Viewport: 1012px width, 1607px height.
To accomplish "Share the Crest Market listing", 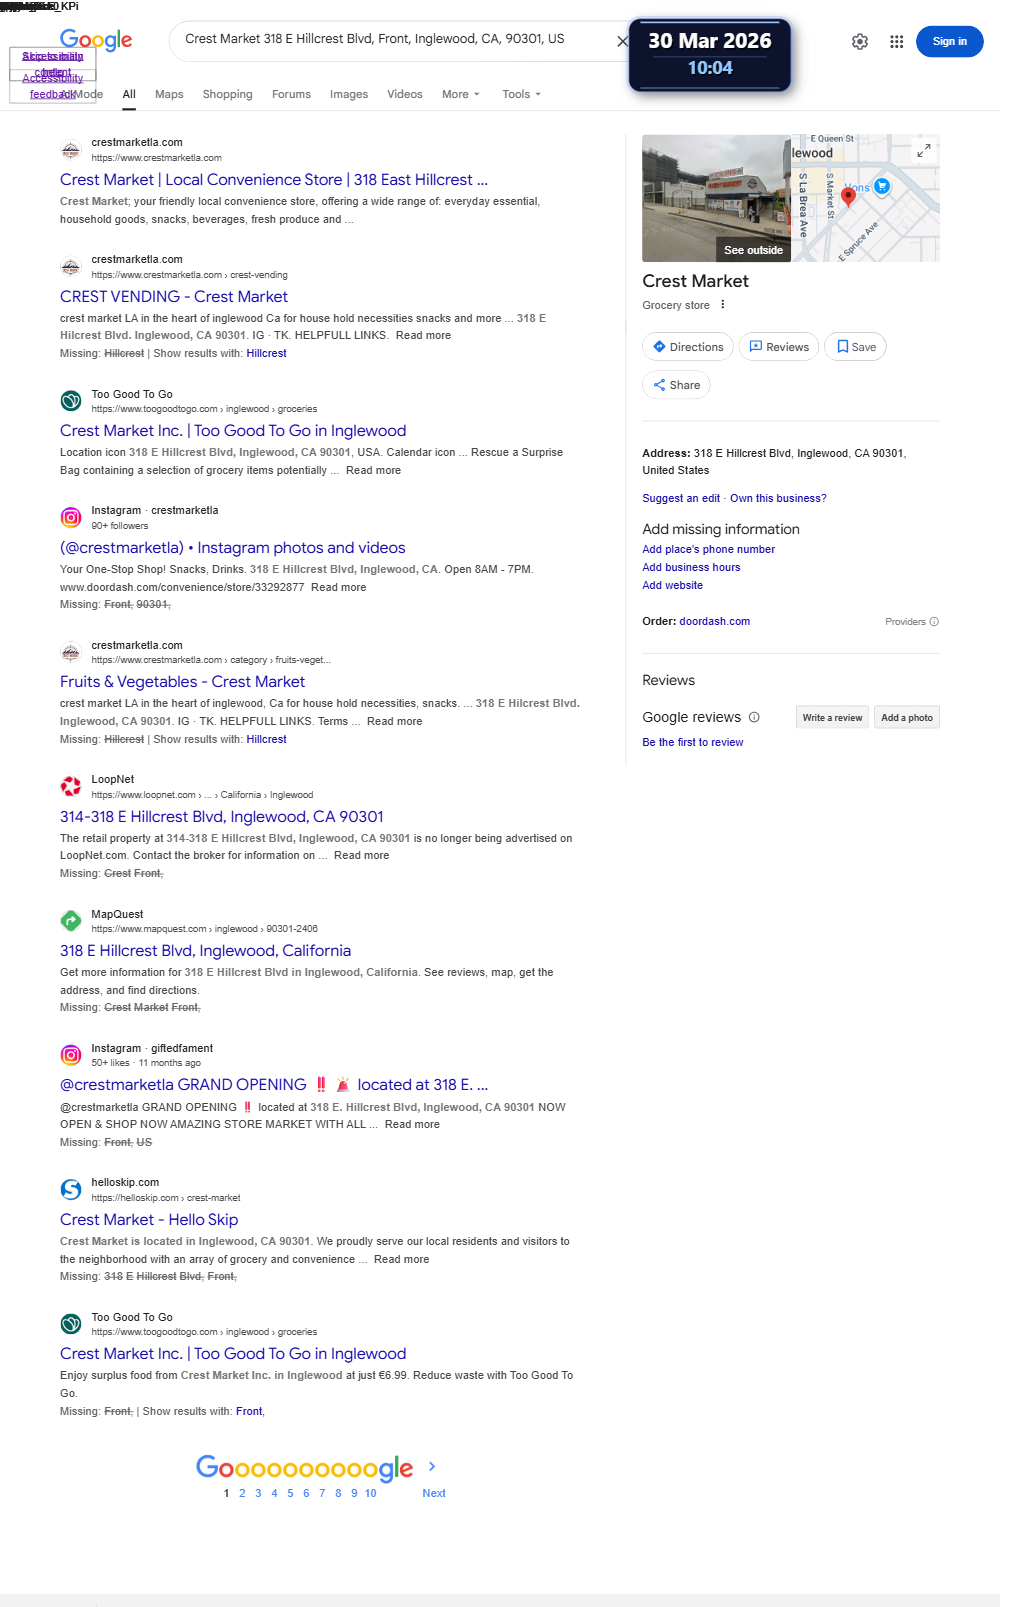I will pyautogui.click(x=677, y=385).
